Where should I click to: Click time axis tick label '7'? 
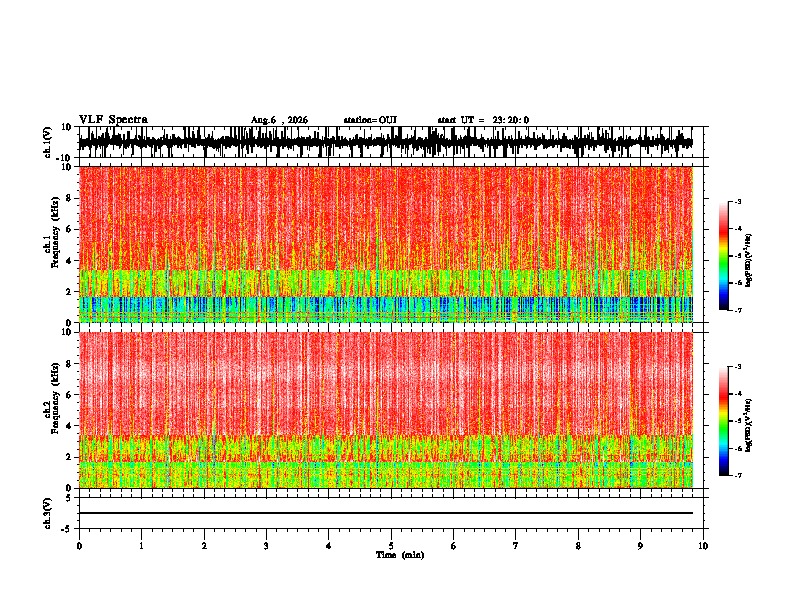click(x=516, y=546)
